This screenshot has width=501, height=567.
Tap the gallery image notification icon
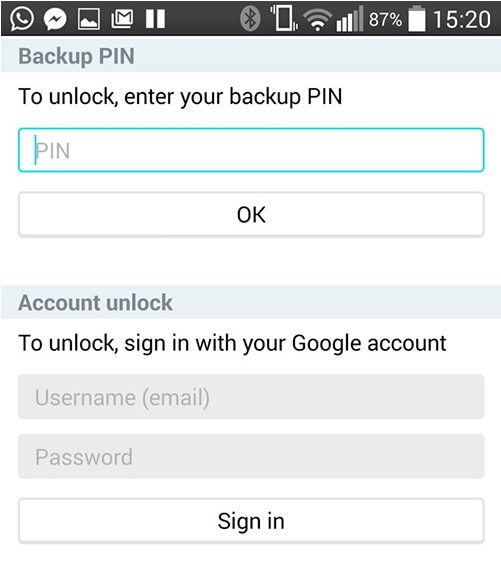(x=89, y=19)
